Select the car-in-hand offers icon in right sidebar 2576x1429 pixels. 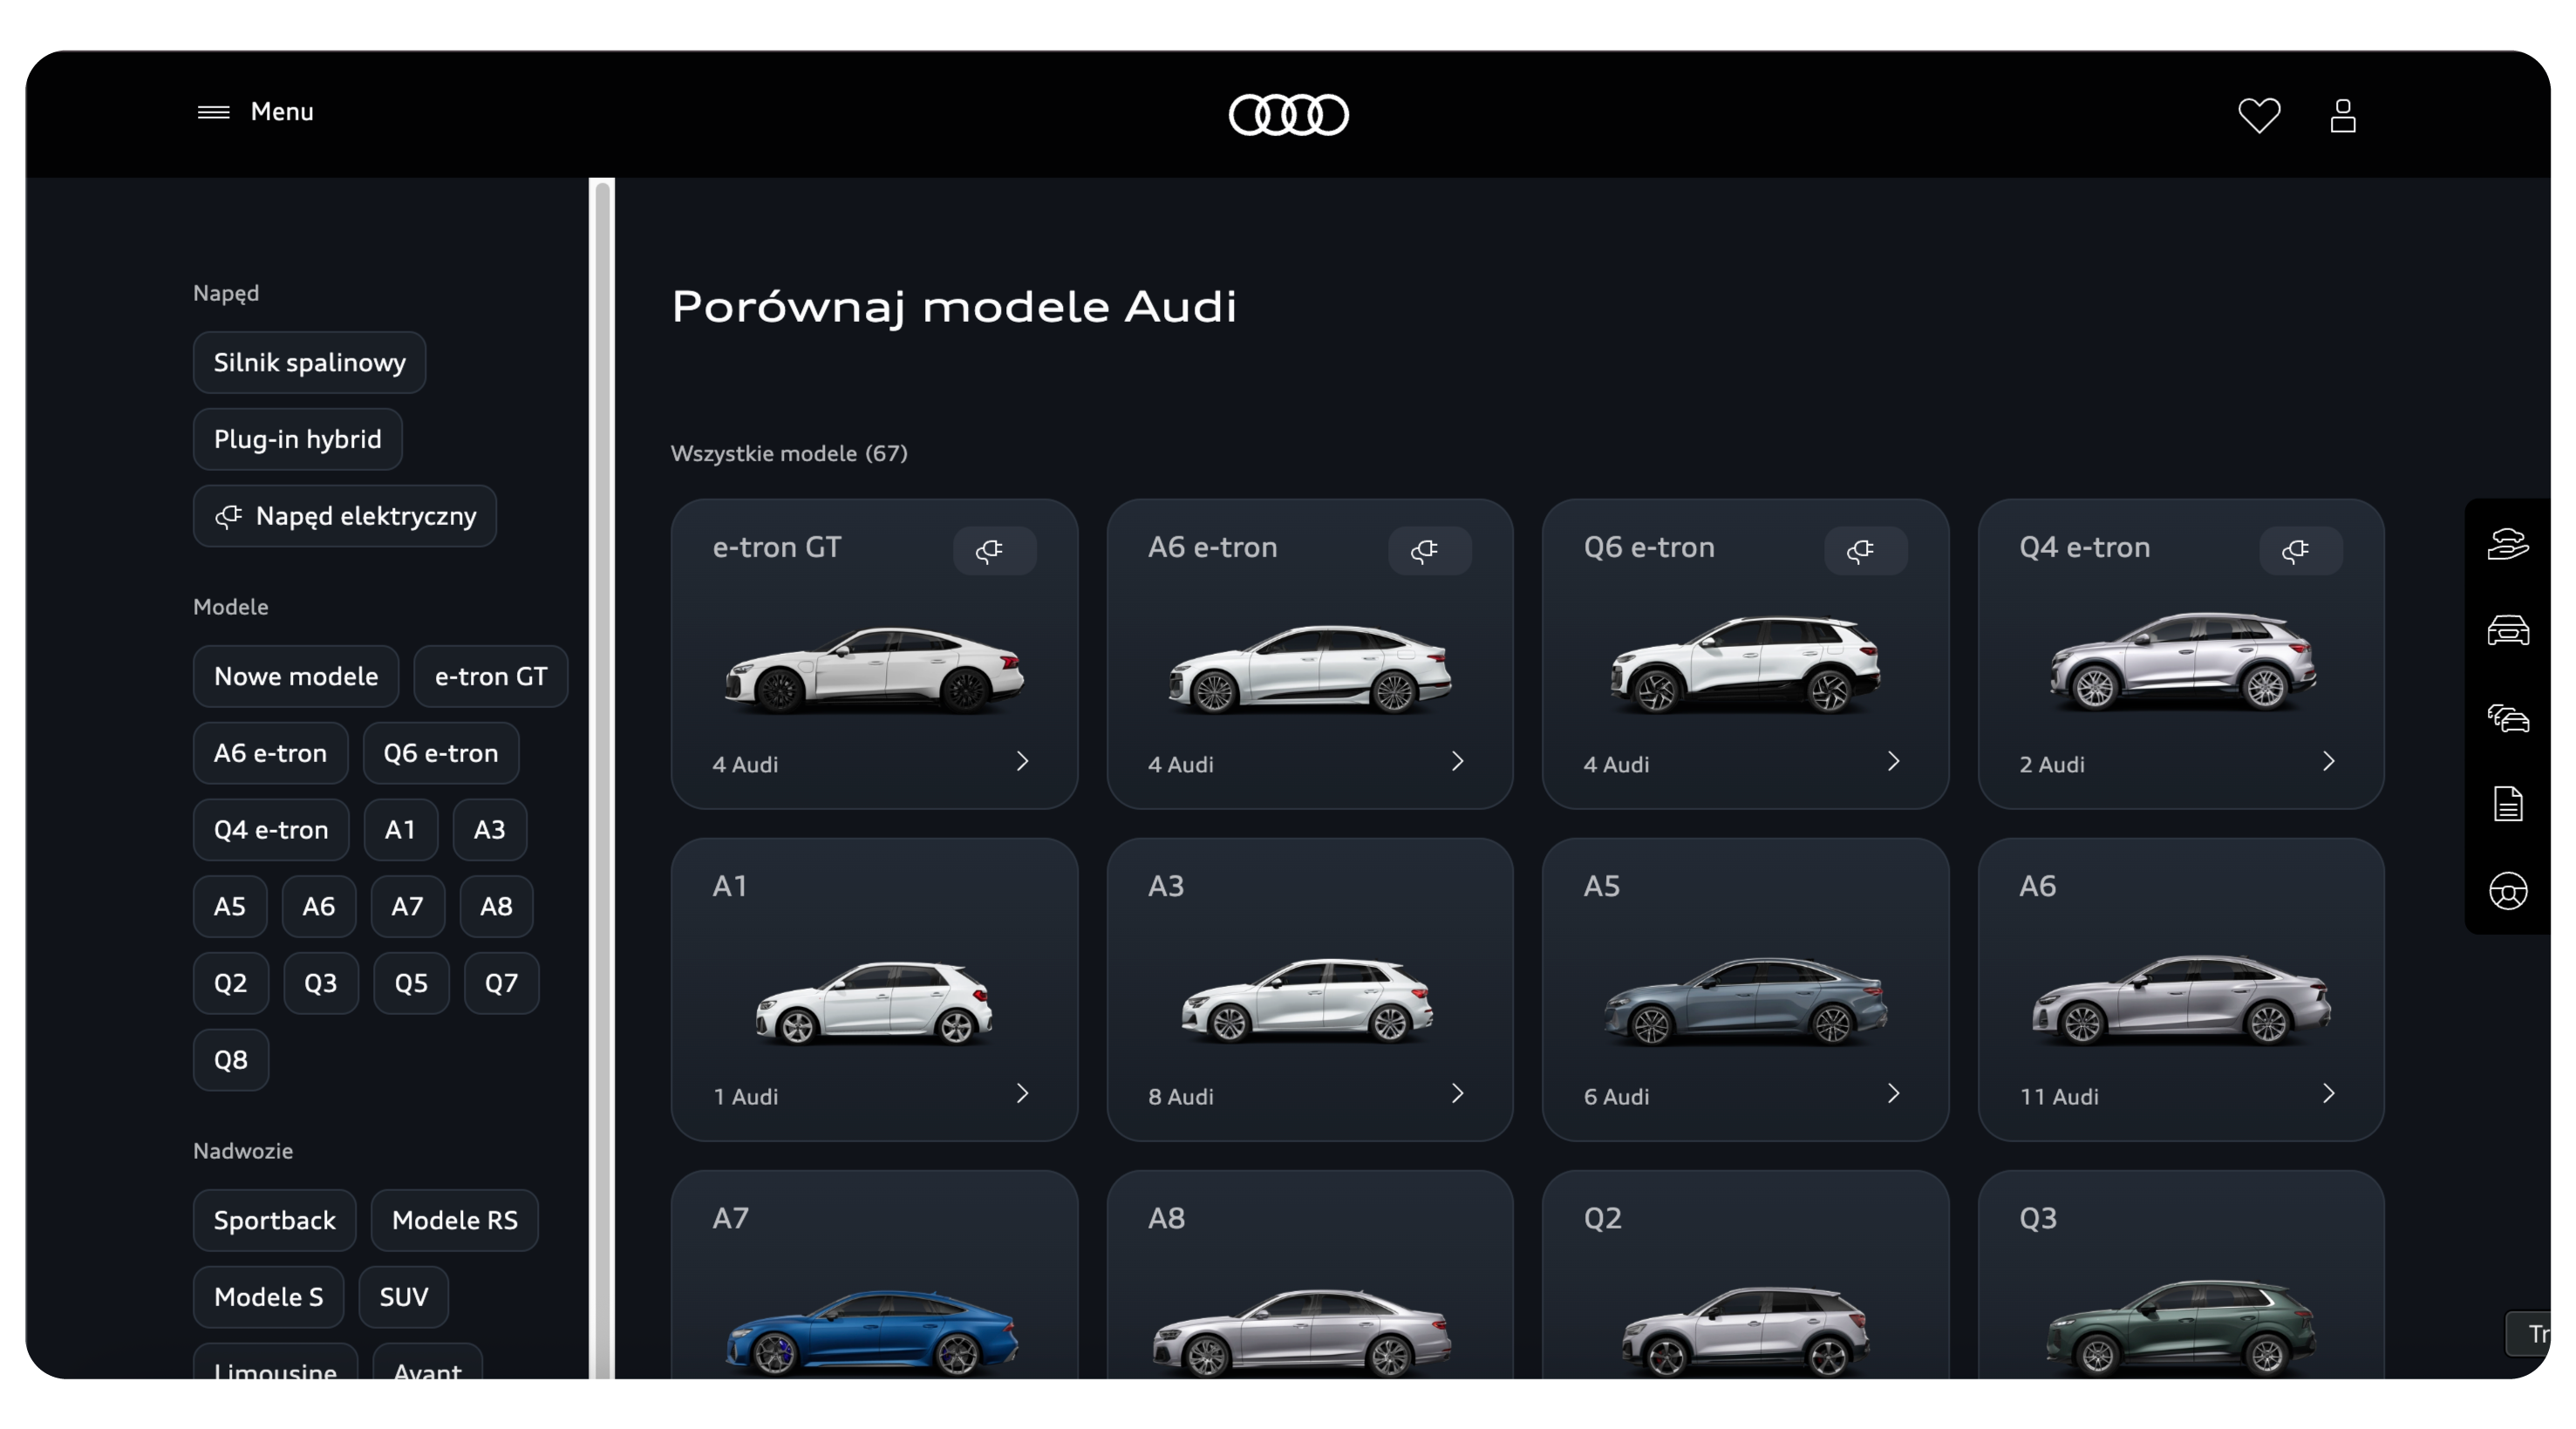pyautogui.click(x=2508, y=543)
